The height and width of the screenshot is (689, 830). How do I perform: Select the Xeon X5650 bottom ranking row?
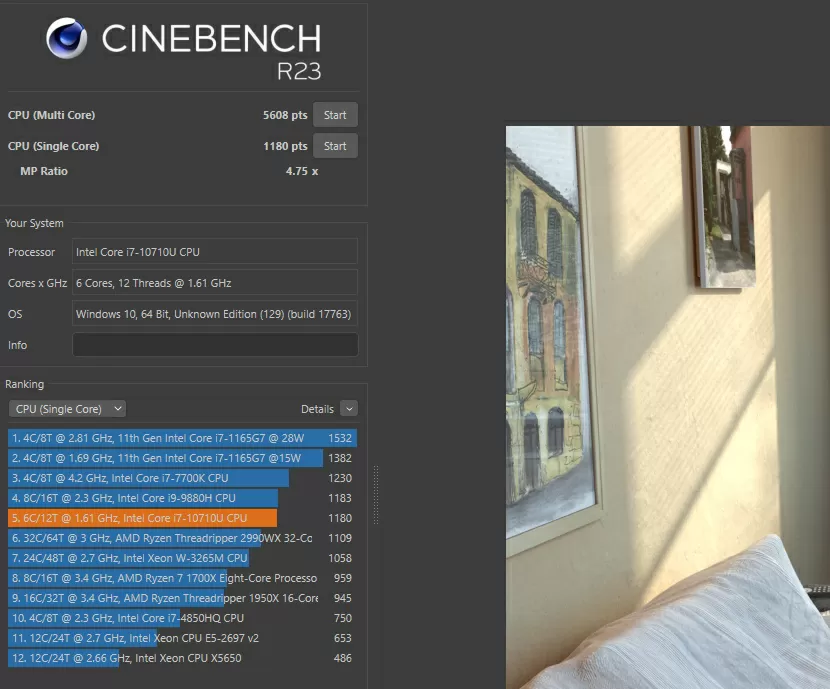[180, 658]
